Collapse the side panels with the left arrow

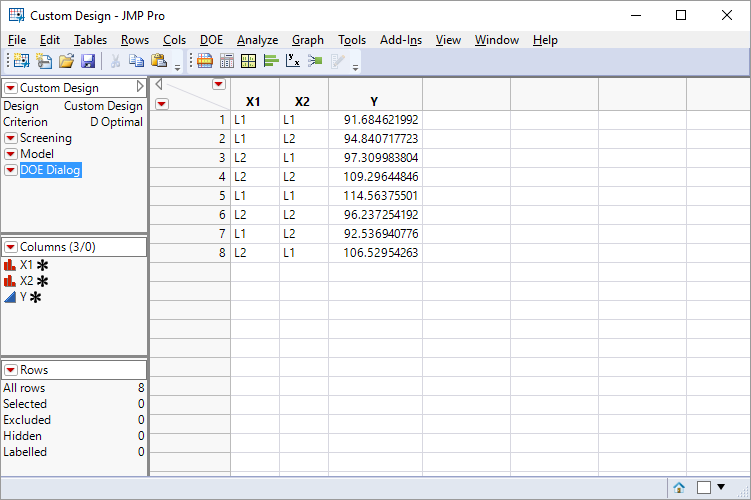159,84
